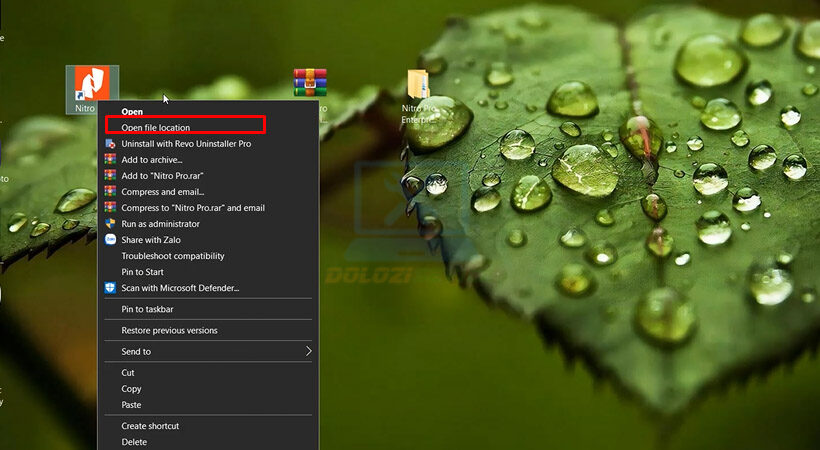Screen dimensions: 820x450
Task: Click the shield icon beside Run as administrator
Action: pyautogui.click(x=111, y=224)
